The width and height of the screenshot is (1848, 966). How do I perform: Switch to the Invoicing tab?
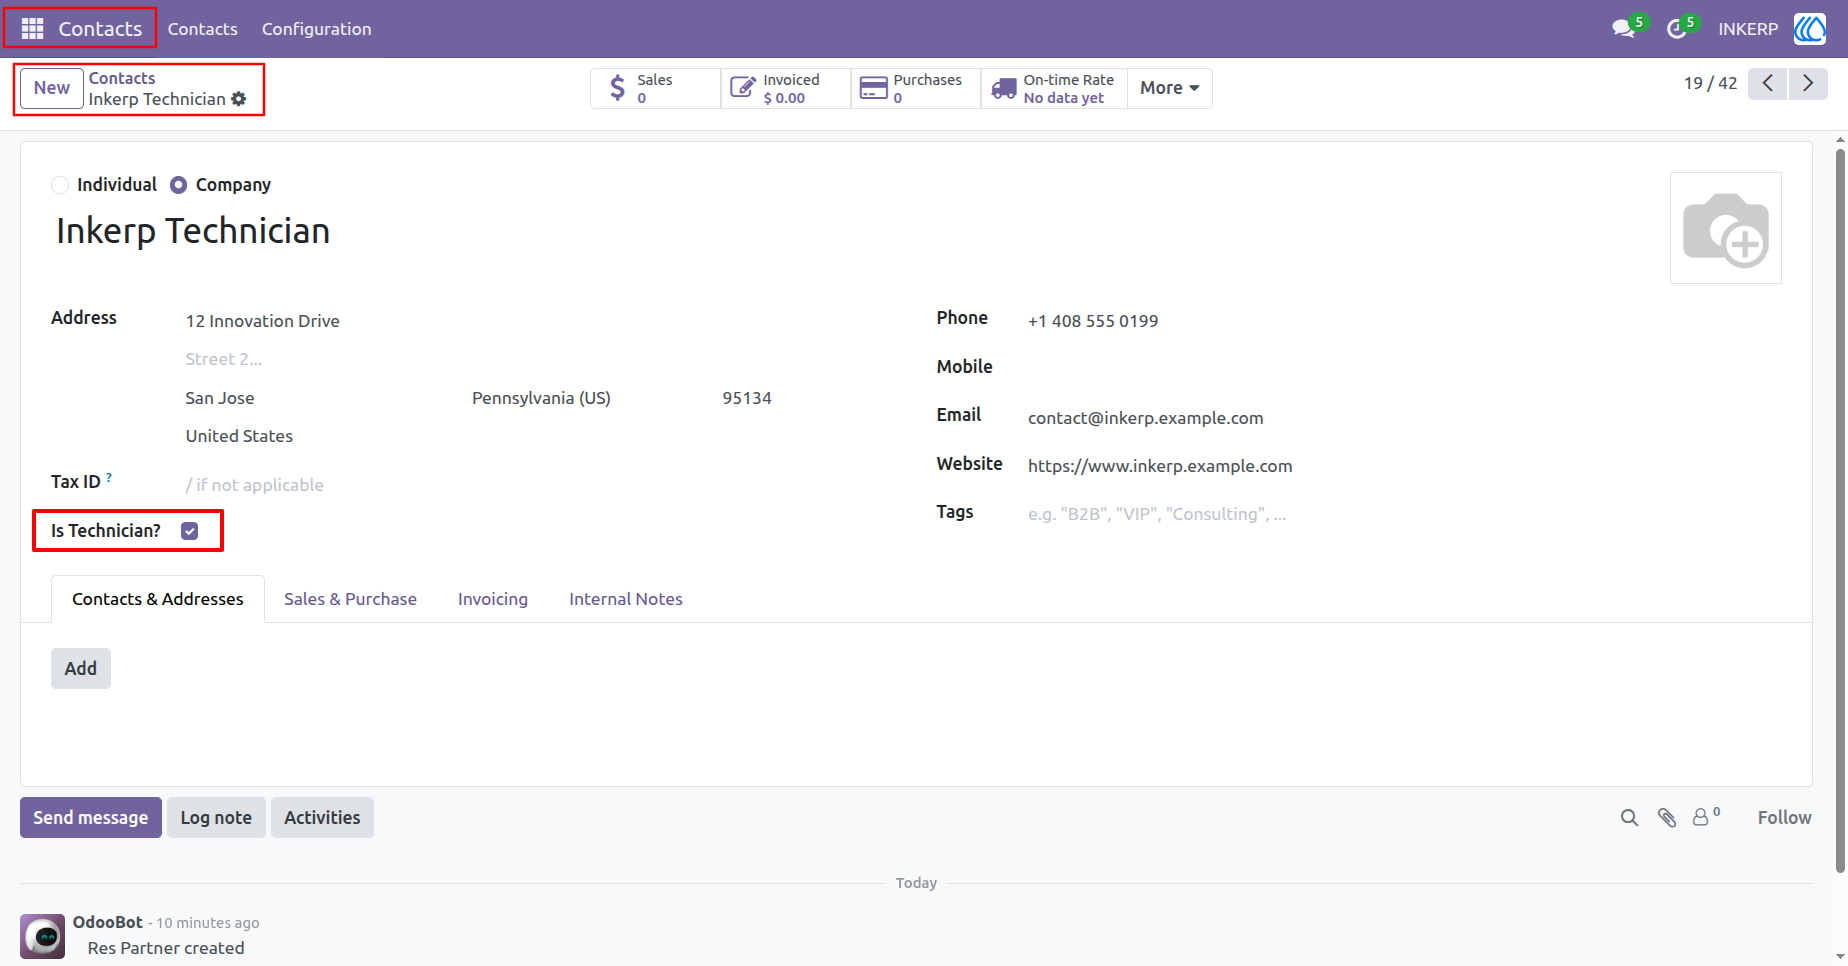click(493, 599)
